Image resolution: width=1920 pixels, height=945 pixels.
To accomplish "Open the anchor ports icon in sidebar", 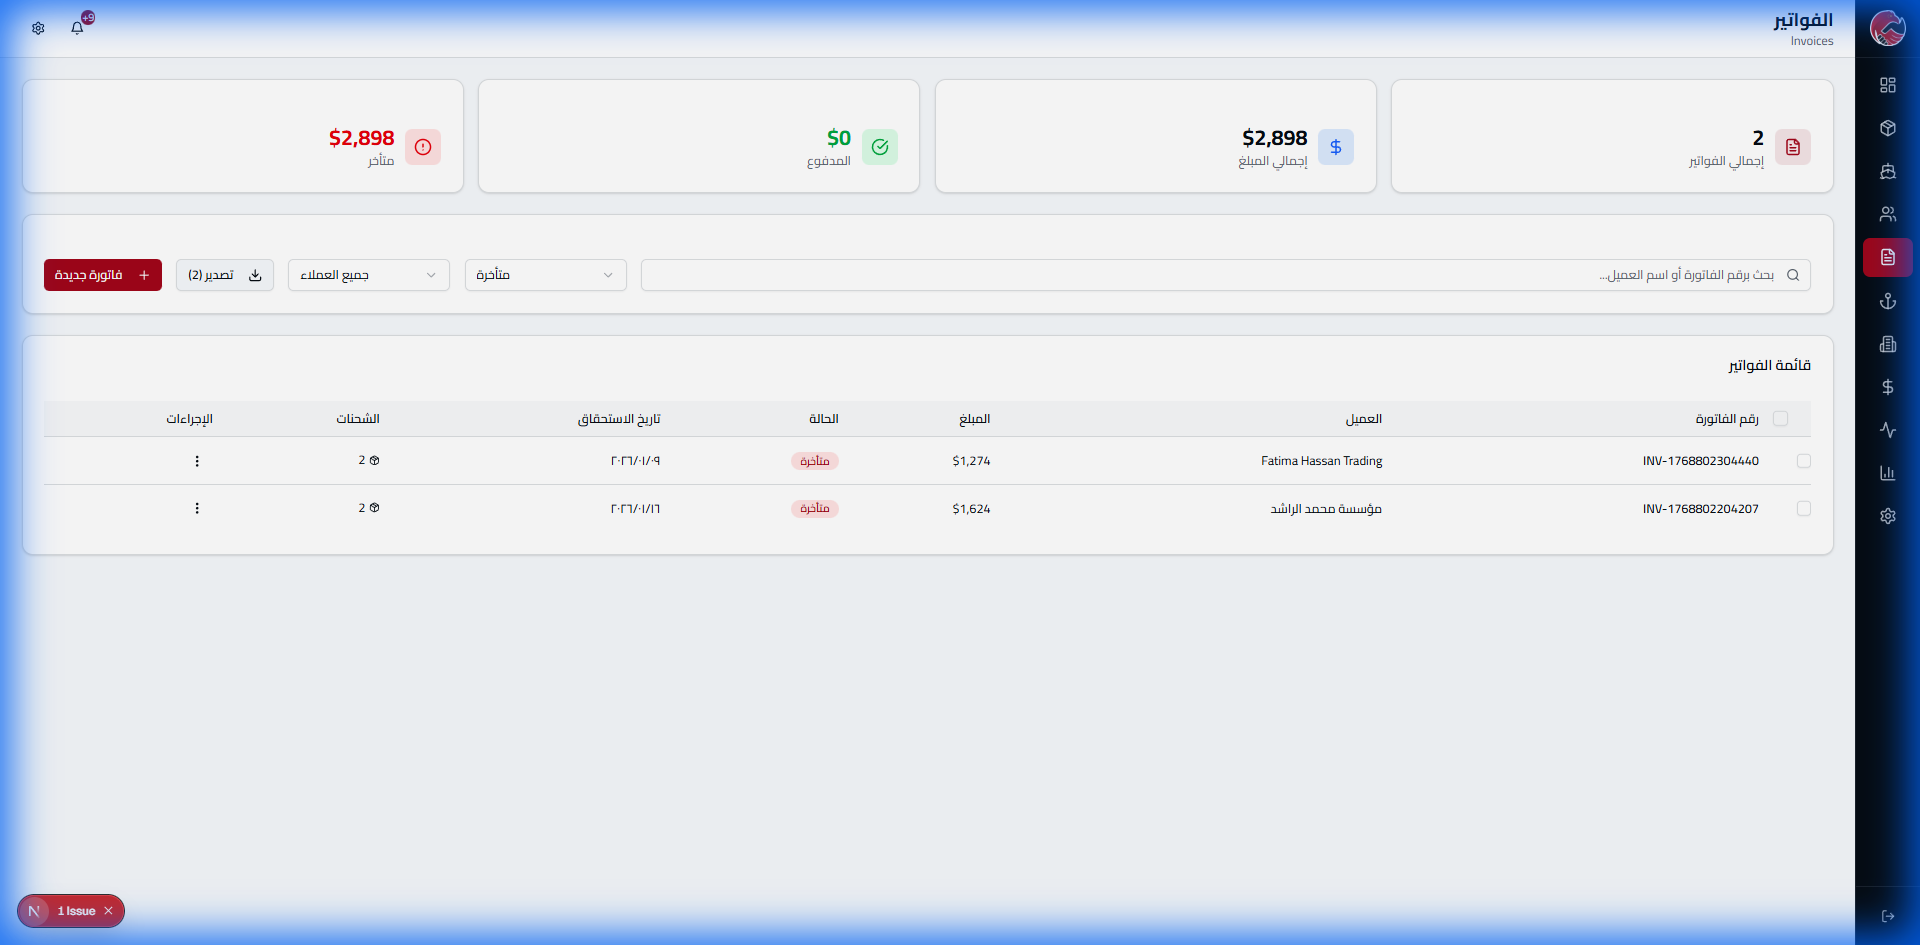I will pos(1888,300).
